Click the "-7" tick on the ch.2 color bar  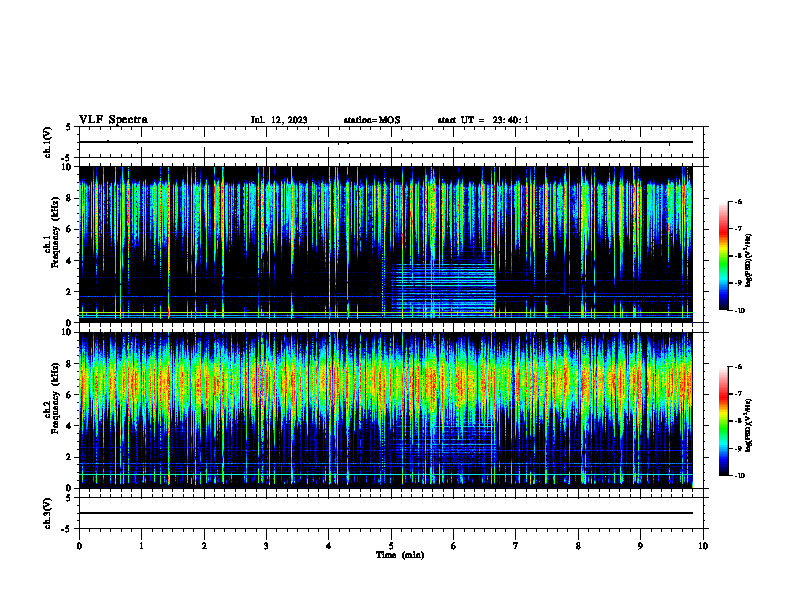coord(738,394)
